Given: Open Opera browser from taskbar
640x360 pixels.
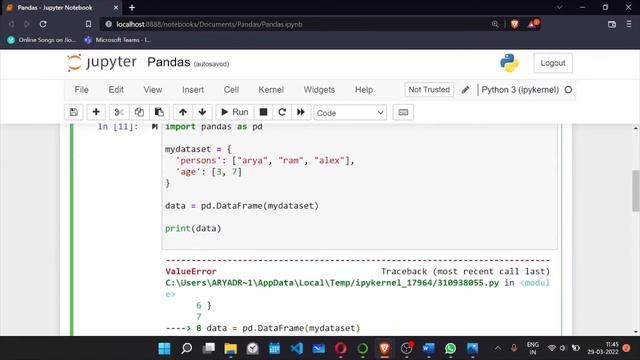Looking at the screenshot, I should tap(340, 348).
